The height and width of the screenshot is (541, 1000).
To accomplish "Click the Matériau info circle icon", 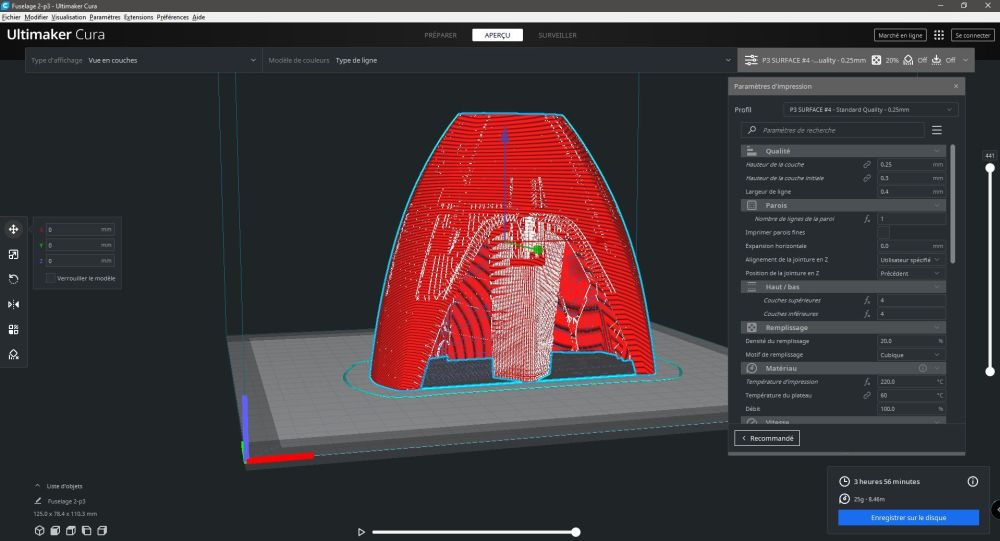I will click(922, 368).
